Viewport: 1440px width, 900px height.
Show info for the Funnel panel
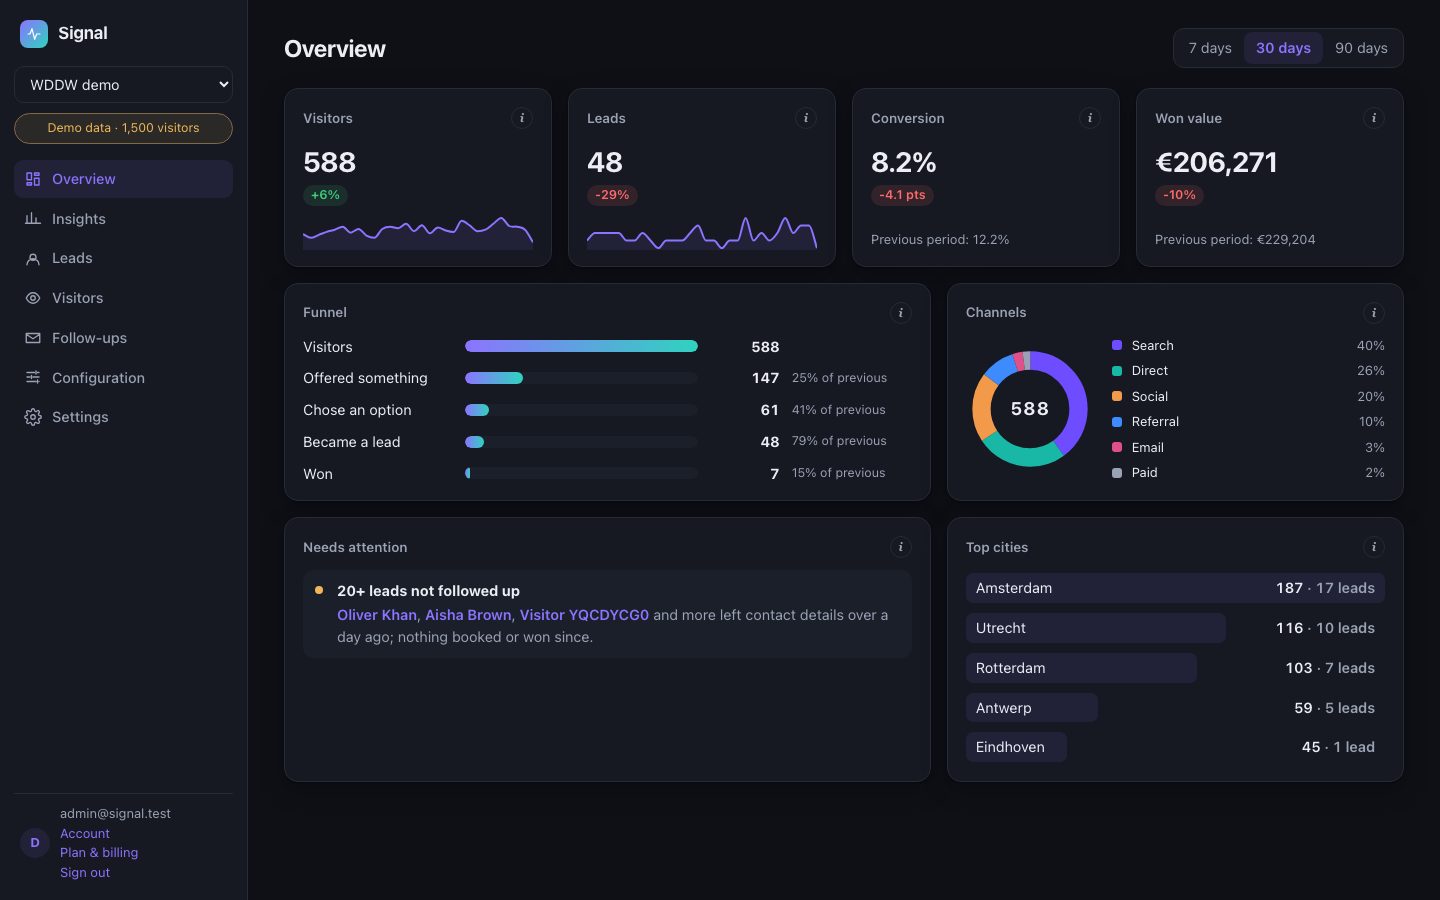901,313
